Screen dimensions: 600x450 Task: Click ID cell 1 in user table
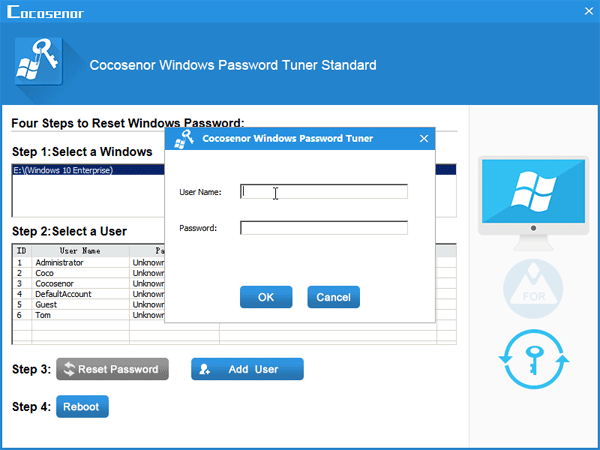pyautogui.click(x=22, y=262)
